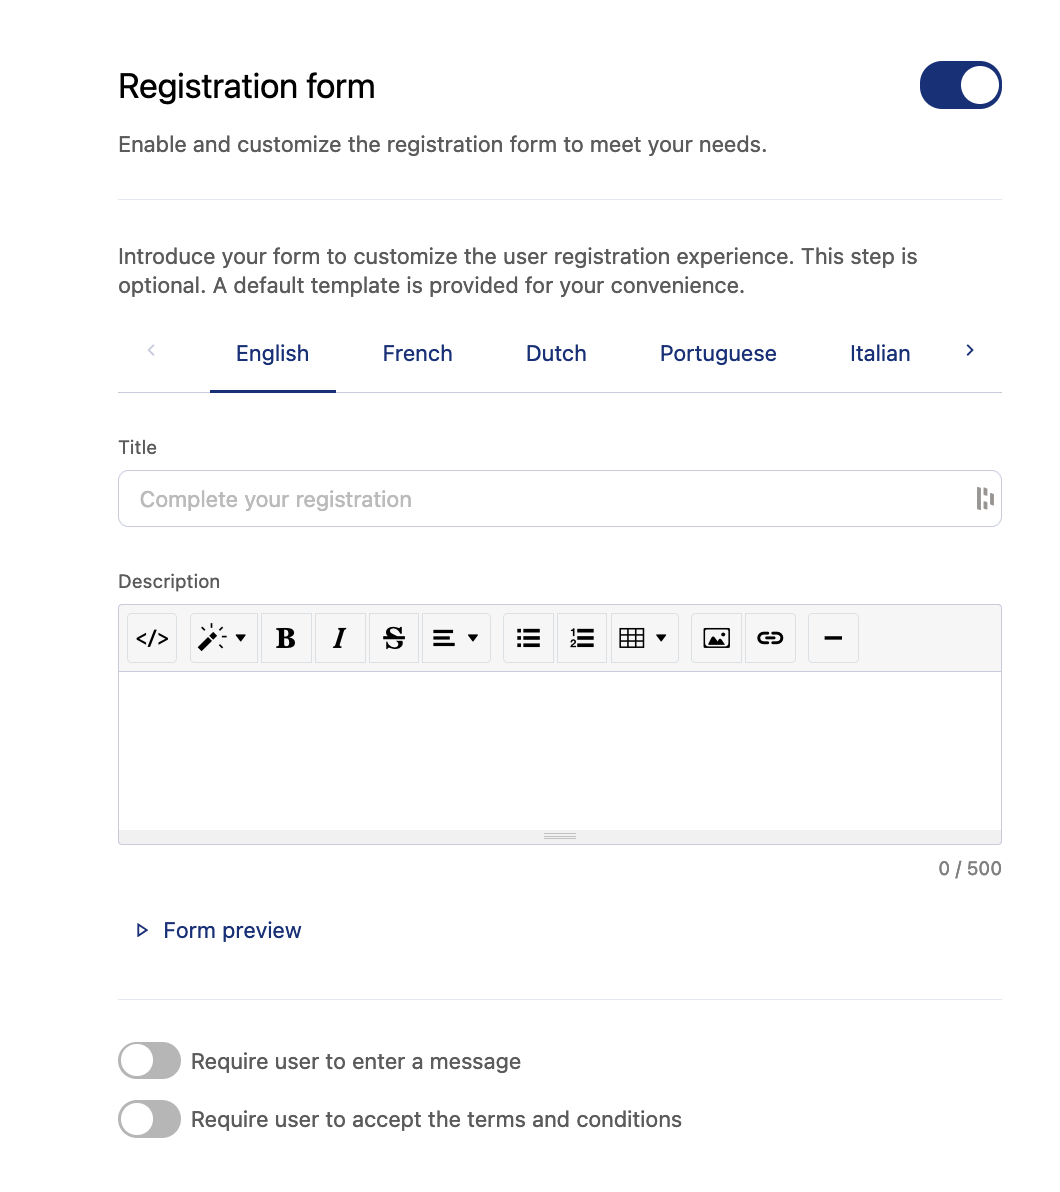Insert an unordered bullet list
The height and width of the screenshot is (1192, 1060).
pyautogui.click(x=528, y=638)
